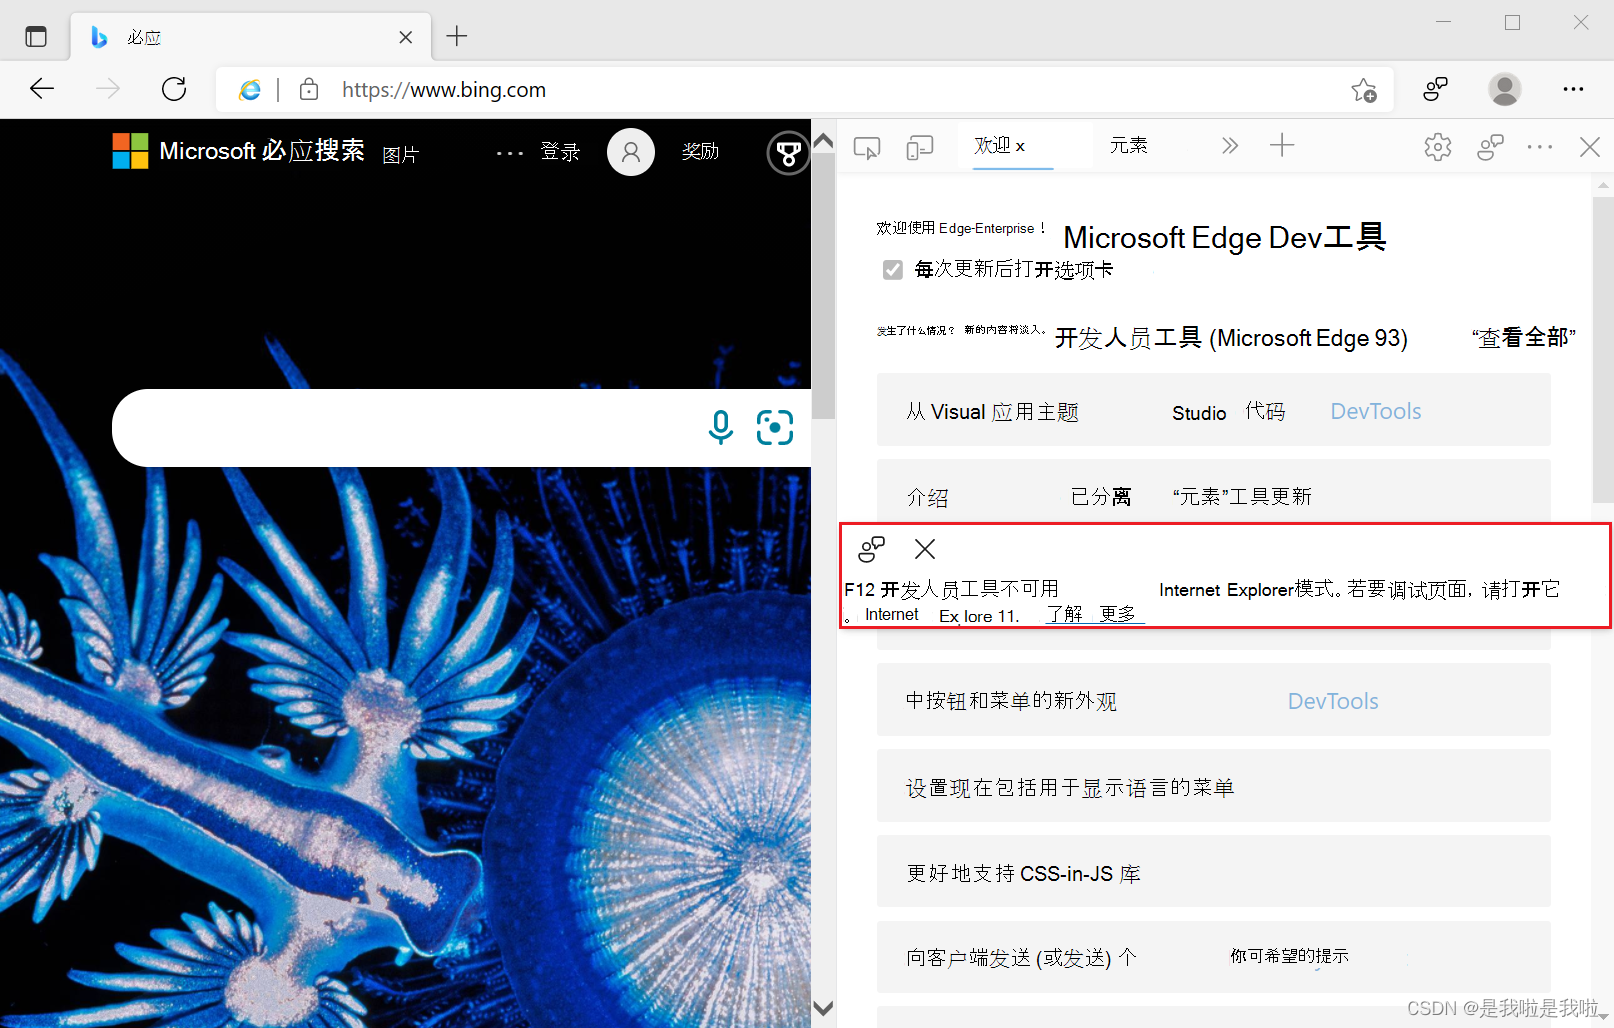Select the 必应 browser tab
Viewport: 1614px width, 1028px height.
point(250,37)
